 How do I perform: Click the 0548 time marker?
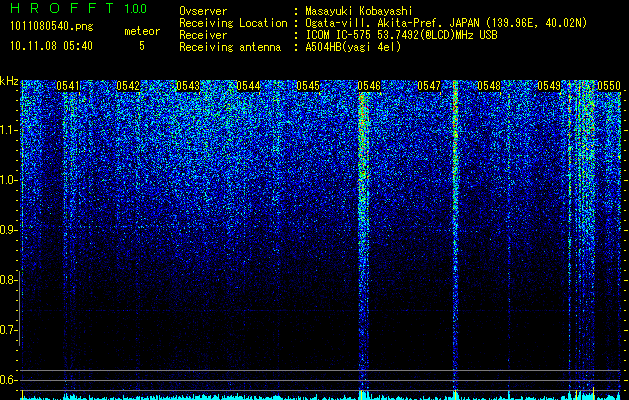tap(489, 86)
